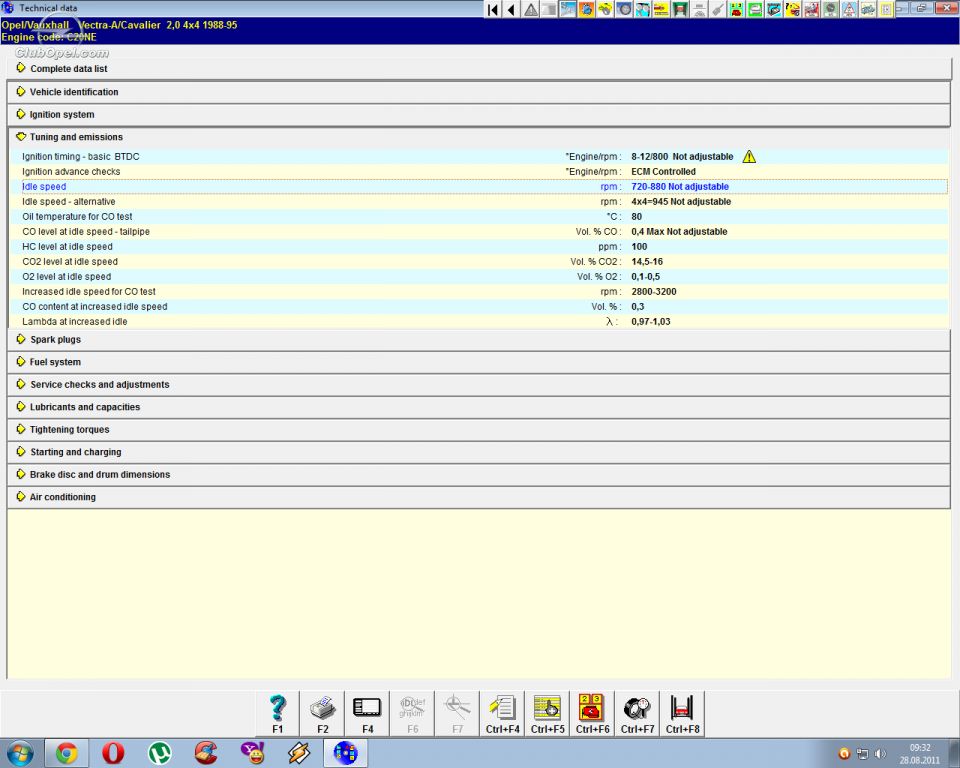Viewport: 960px width, 768px height.
Task: Jump to first page with top toolbar arrow
Action: (x=493, y=9)
